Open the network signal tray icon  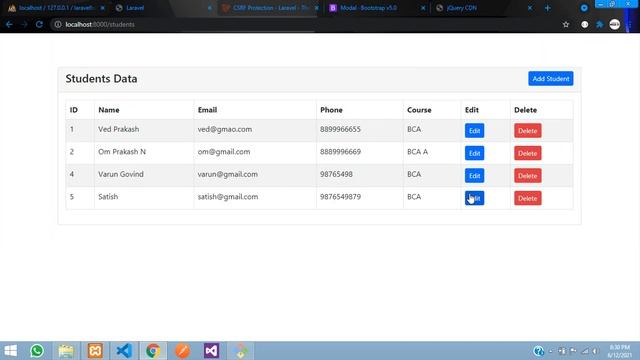[x=585, y=351]
